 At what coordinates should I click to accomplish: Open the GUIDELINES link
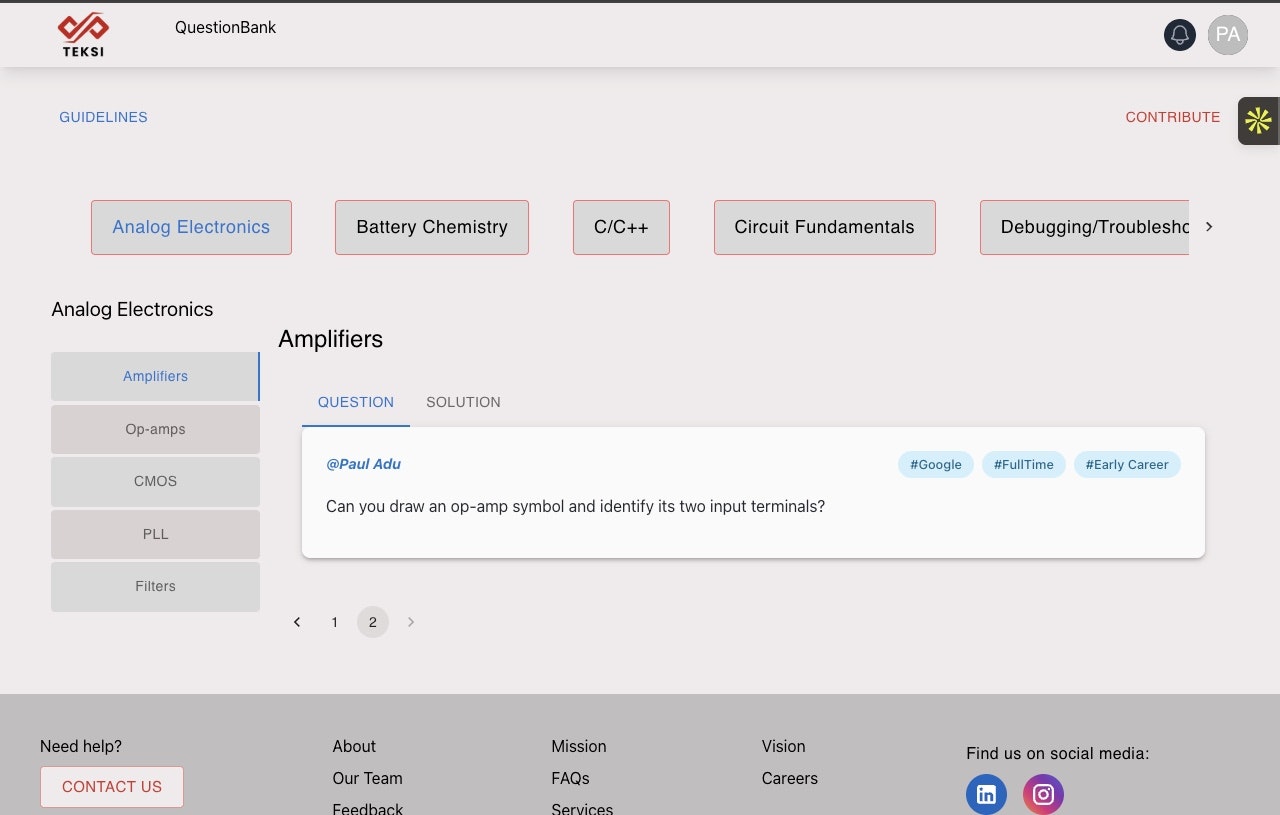pyautogui.click(x=103, y=117)
